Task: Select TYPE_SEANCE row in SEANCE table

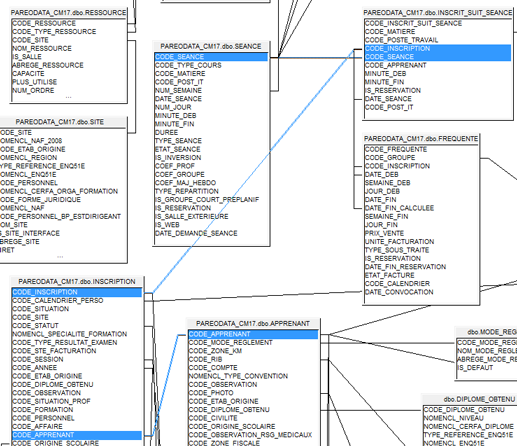Action: pos(178,141)
